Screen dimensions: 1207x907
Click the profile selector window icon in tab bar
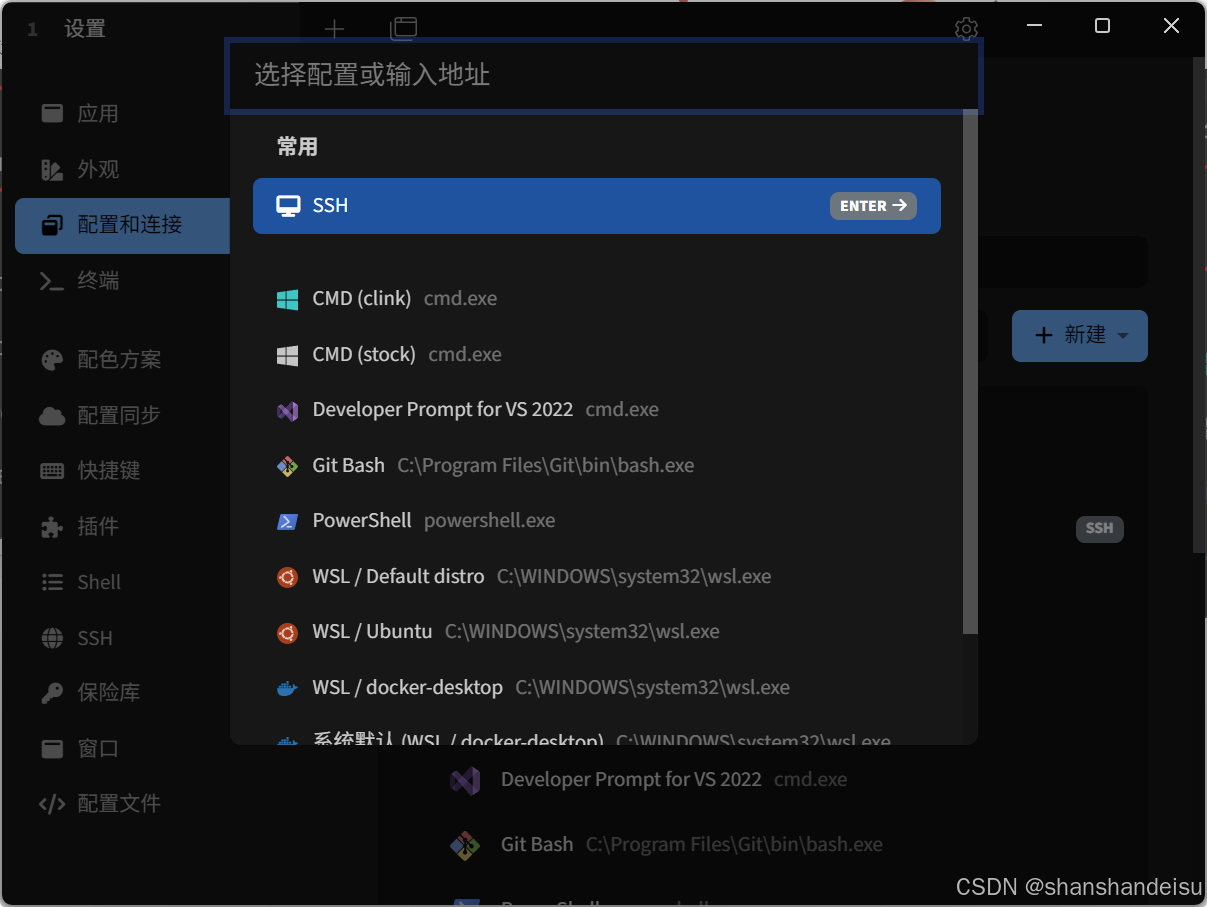[403, 29]
